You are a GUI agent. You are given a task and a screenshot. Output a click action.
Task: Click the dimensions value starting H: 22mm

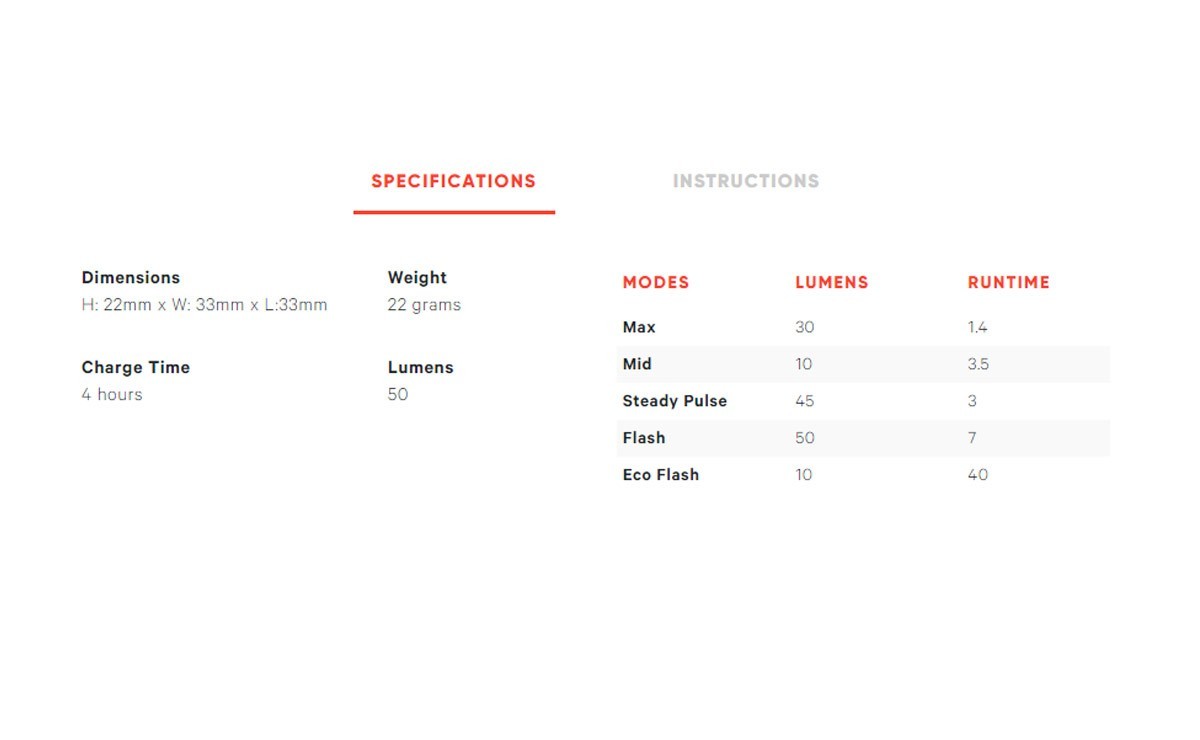click(x=204, y=305)
